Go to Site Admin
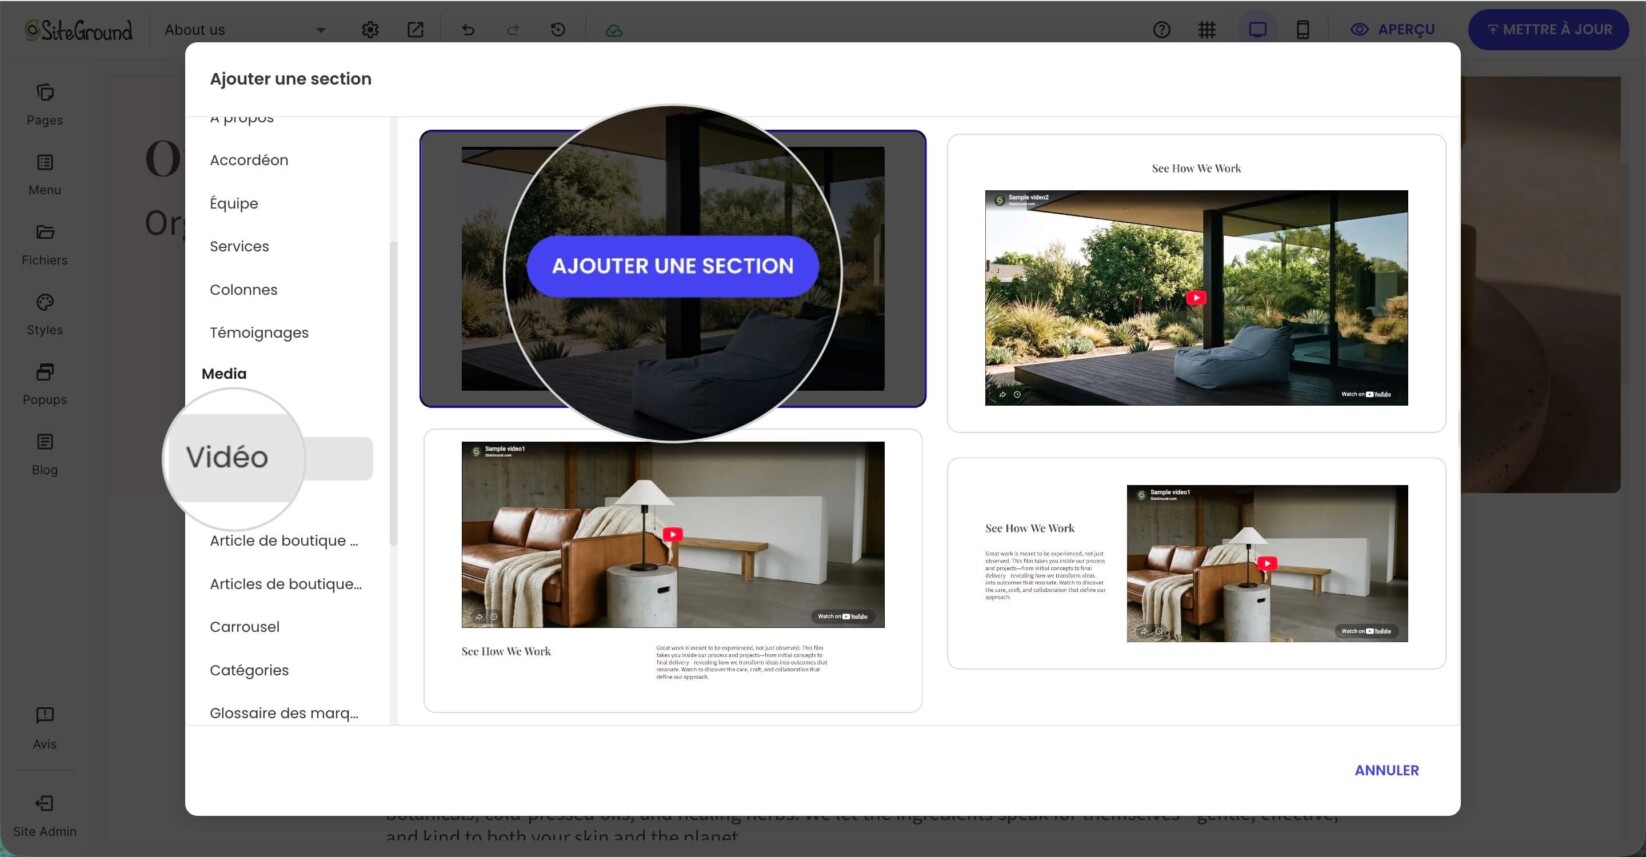The image size is (1646, 857). pyautogui.click(x=45, y=816)
